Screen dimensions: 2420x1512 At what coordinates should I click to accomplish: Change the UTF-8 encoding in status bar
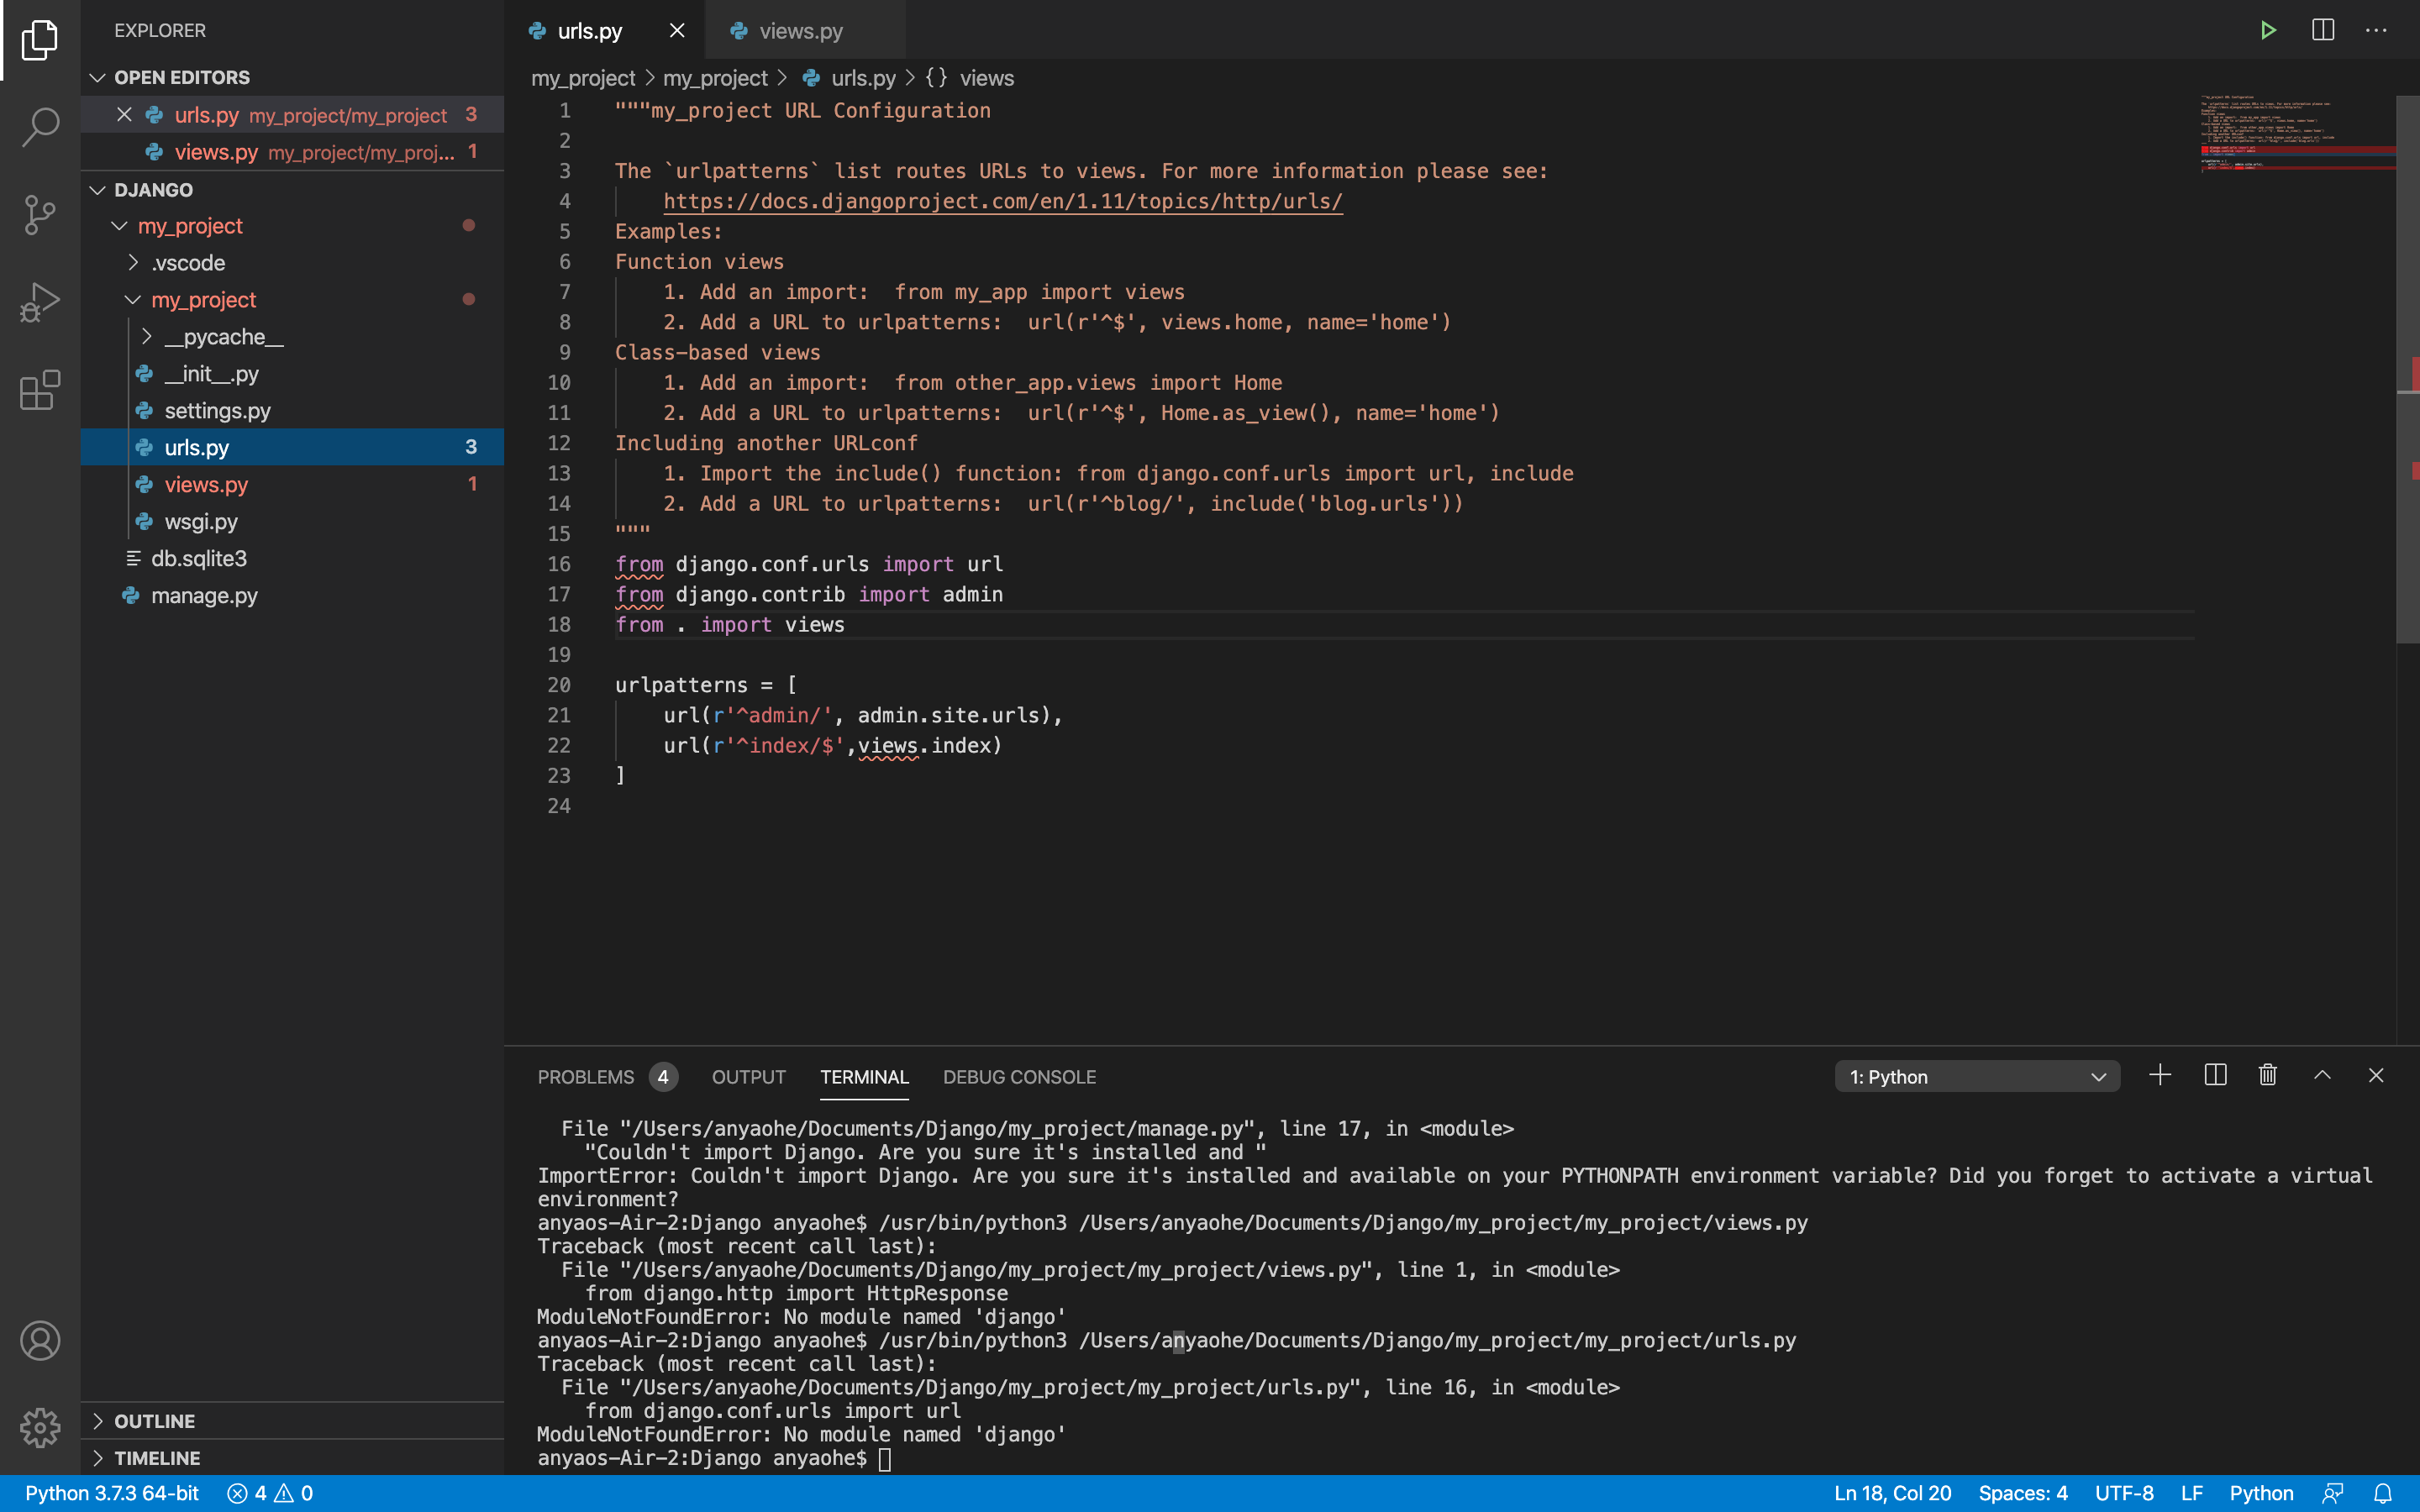[2124, 1493]
